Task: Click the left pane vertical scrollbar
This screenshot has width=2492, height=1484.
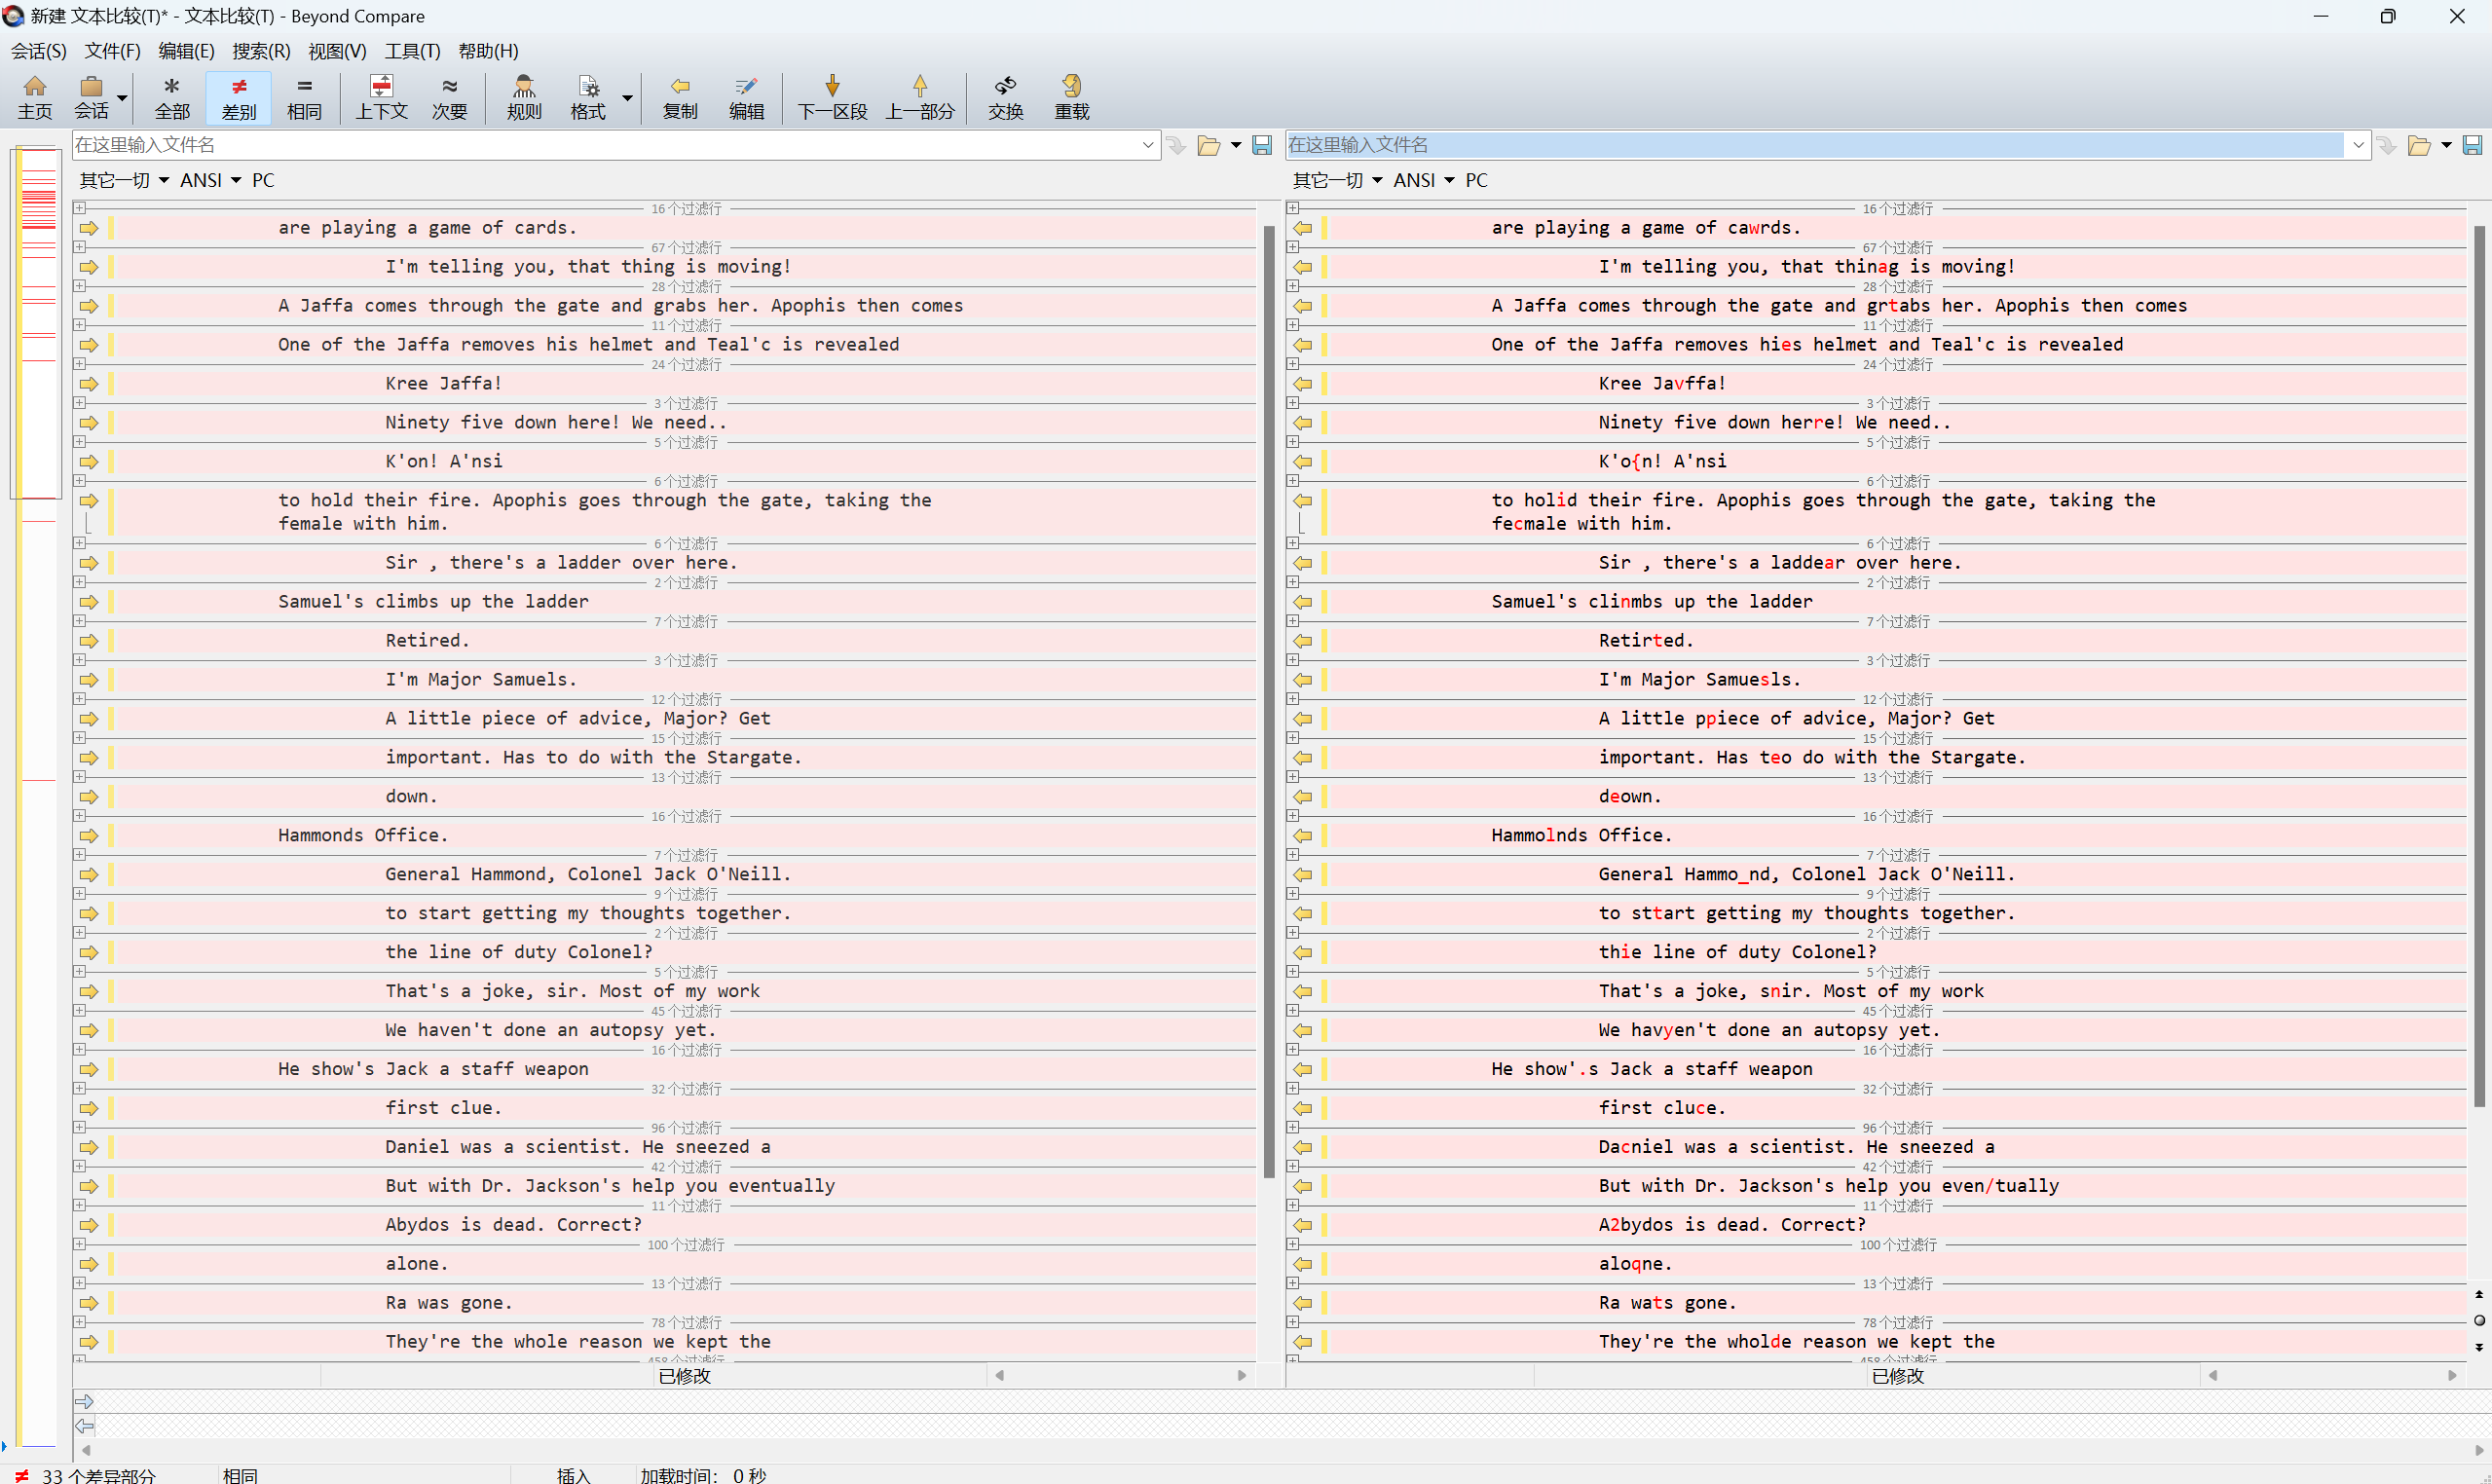Action: tap(1269, 700)
